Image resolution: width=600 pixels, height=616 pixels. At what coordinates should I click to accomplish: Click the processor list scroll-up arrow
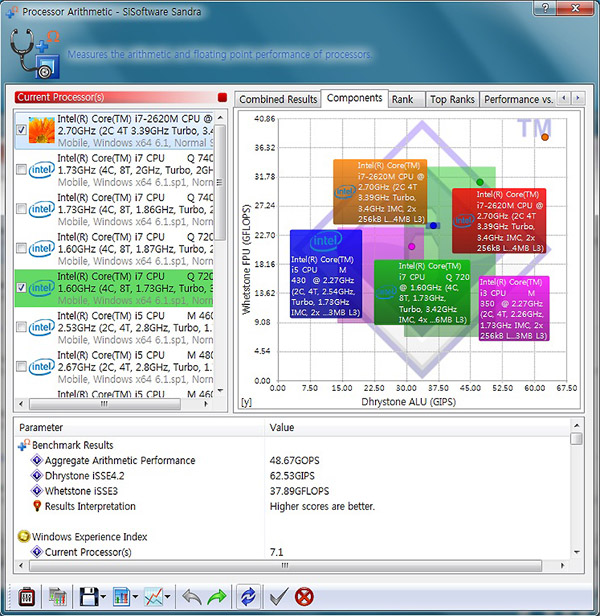pyautogui.click(x=220, y=117)
